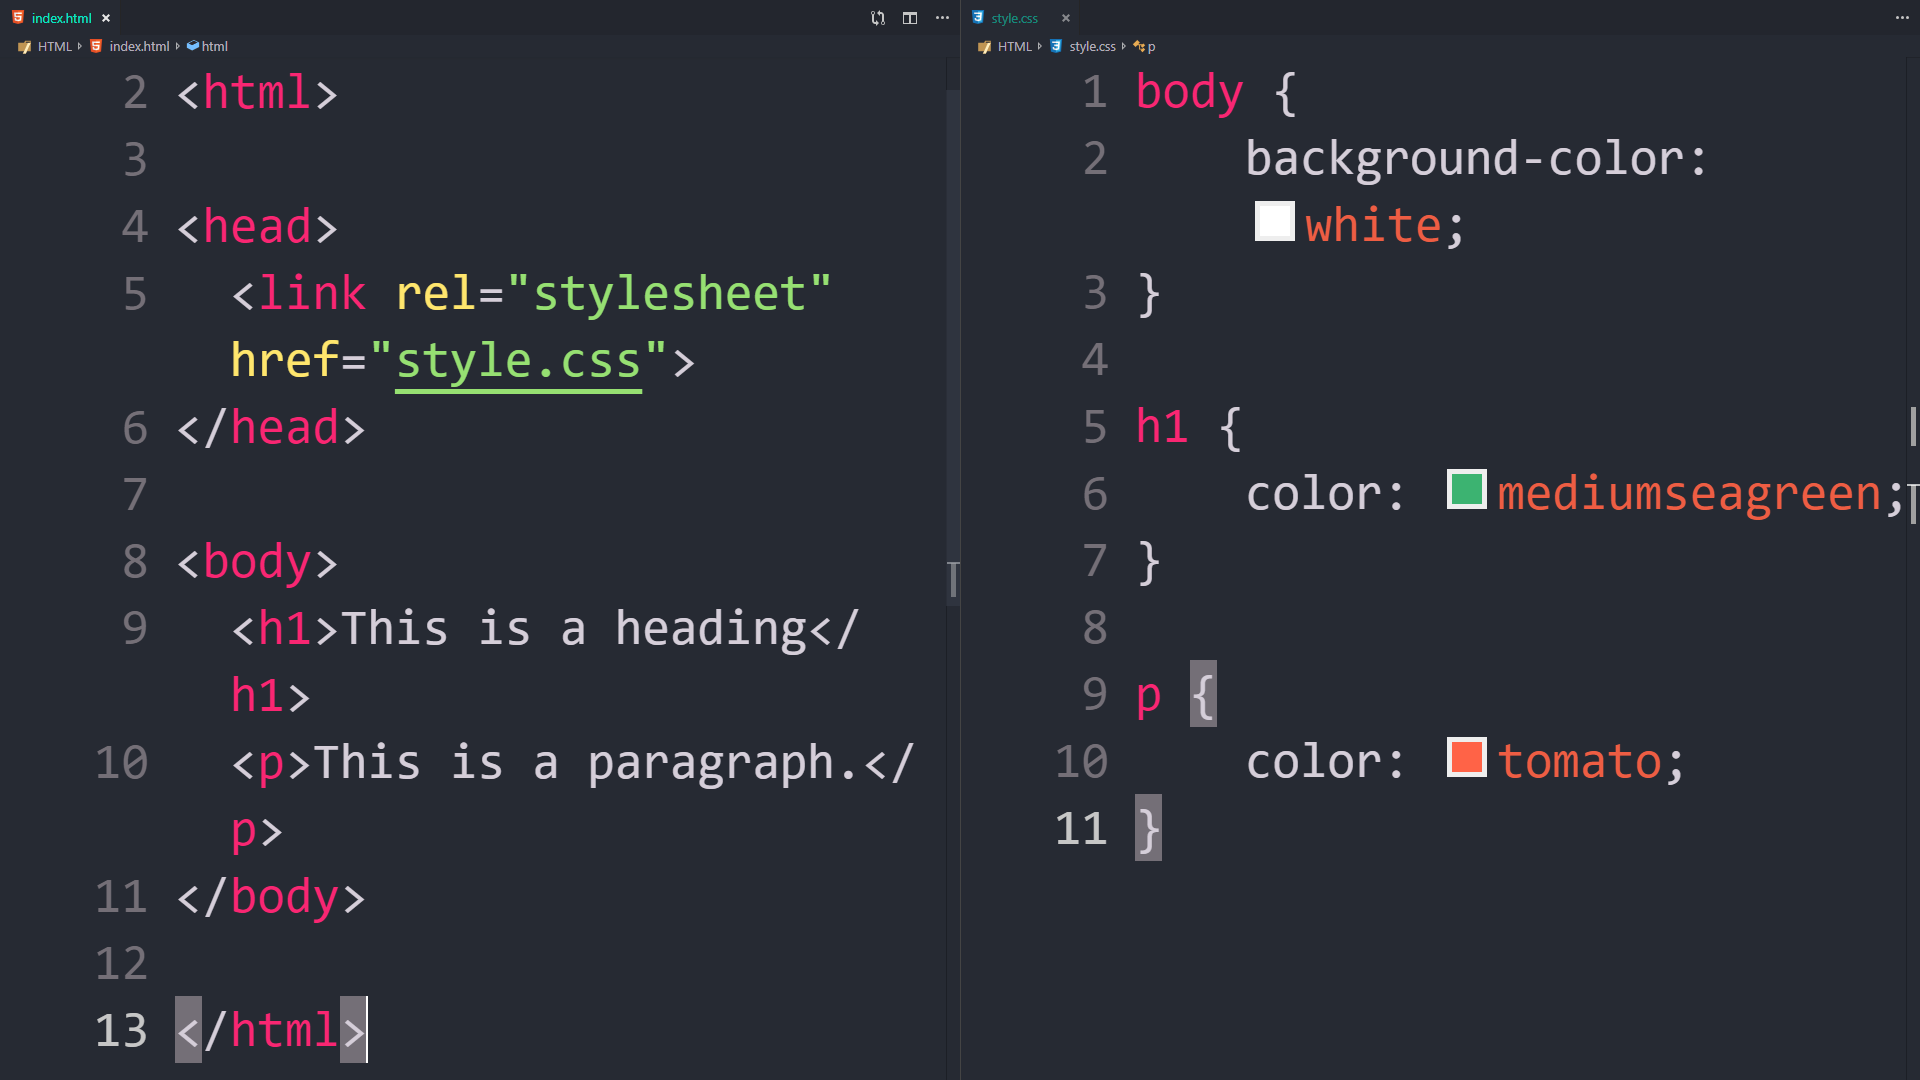Open More Actions menu in left editor
This screenshot has width=1920, height=1080.
click(x=942, y=18)
